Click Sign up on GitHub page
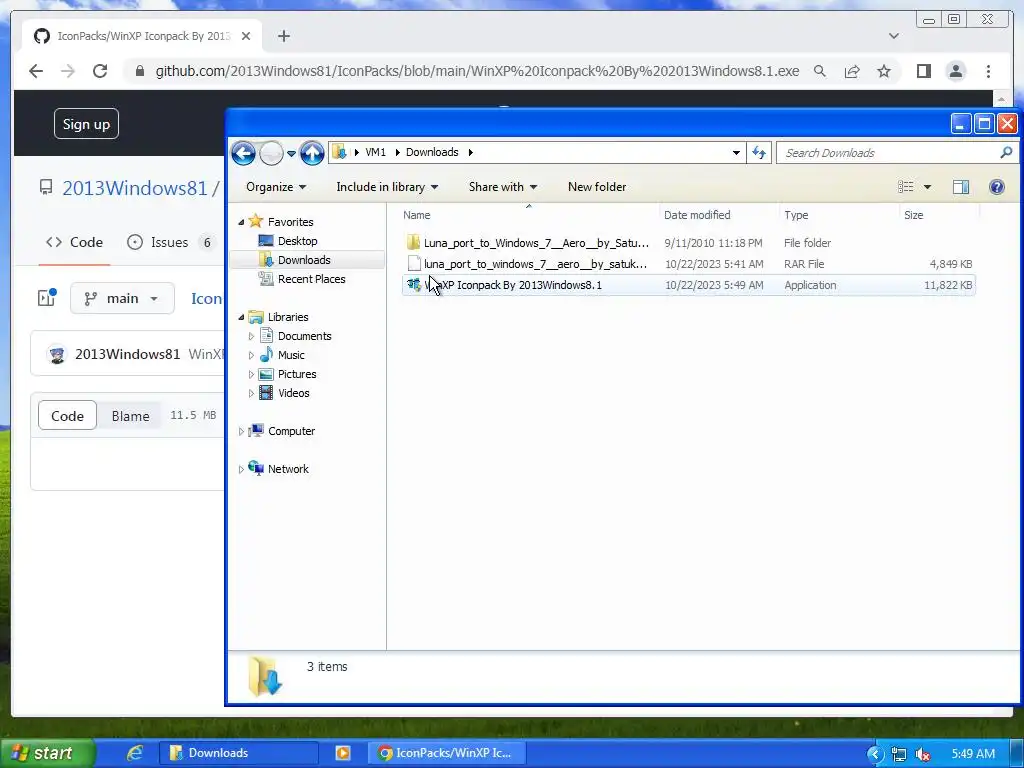Screen dimensions: 1024x768 (86, 124)
